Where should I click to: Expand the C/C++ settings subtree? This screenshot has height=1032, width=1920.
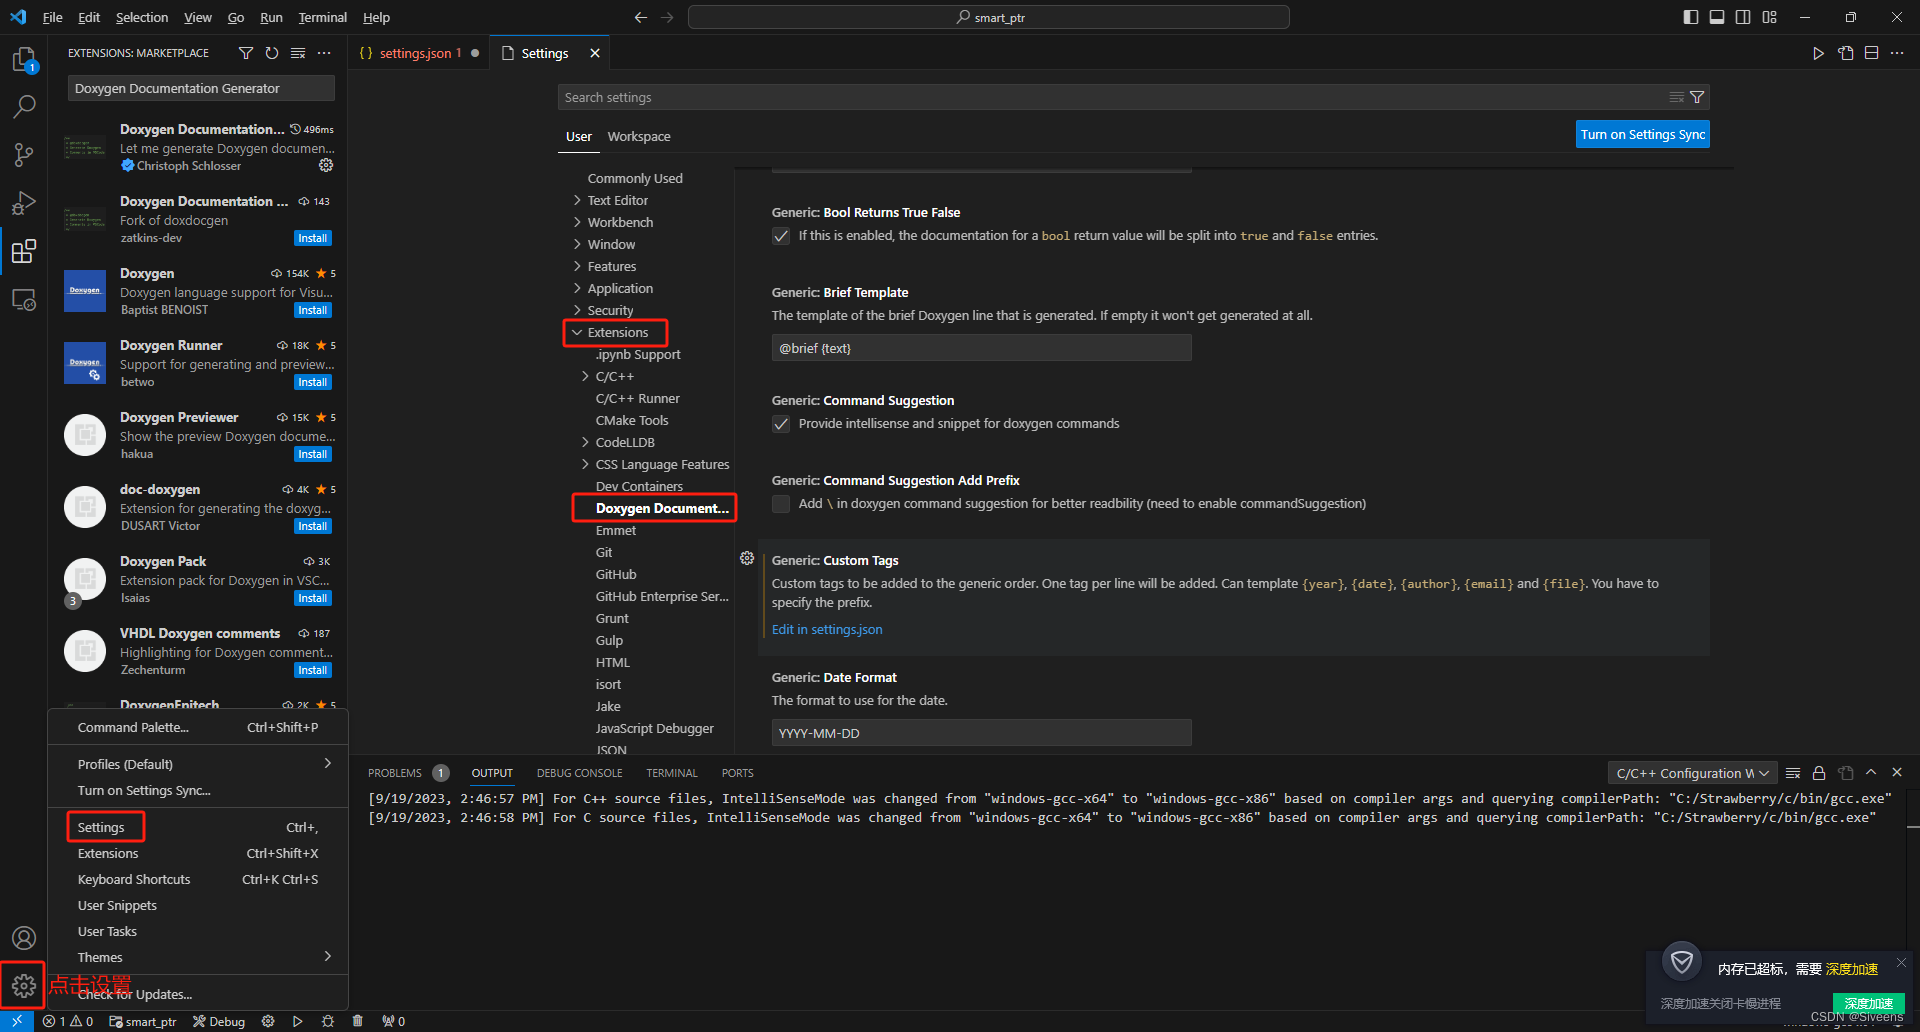point(585,376)
